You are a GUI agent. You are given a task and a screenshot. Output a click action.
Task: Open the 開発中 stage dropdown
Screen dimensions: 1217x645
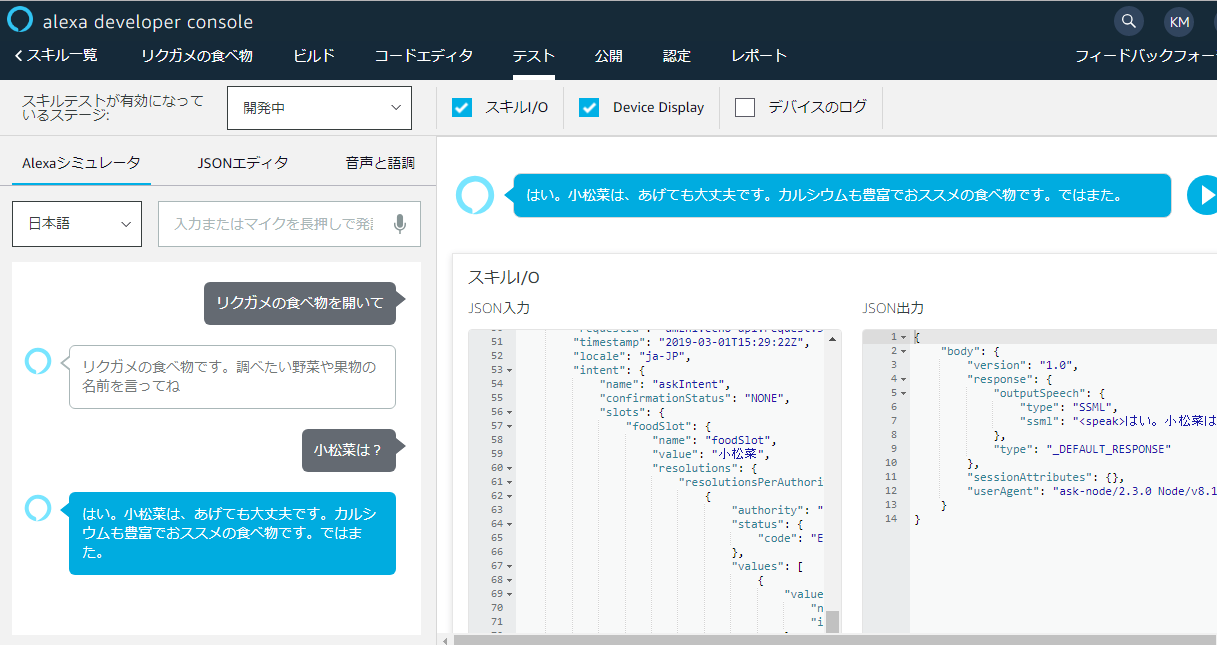click(319, 108)
